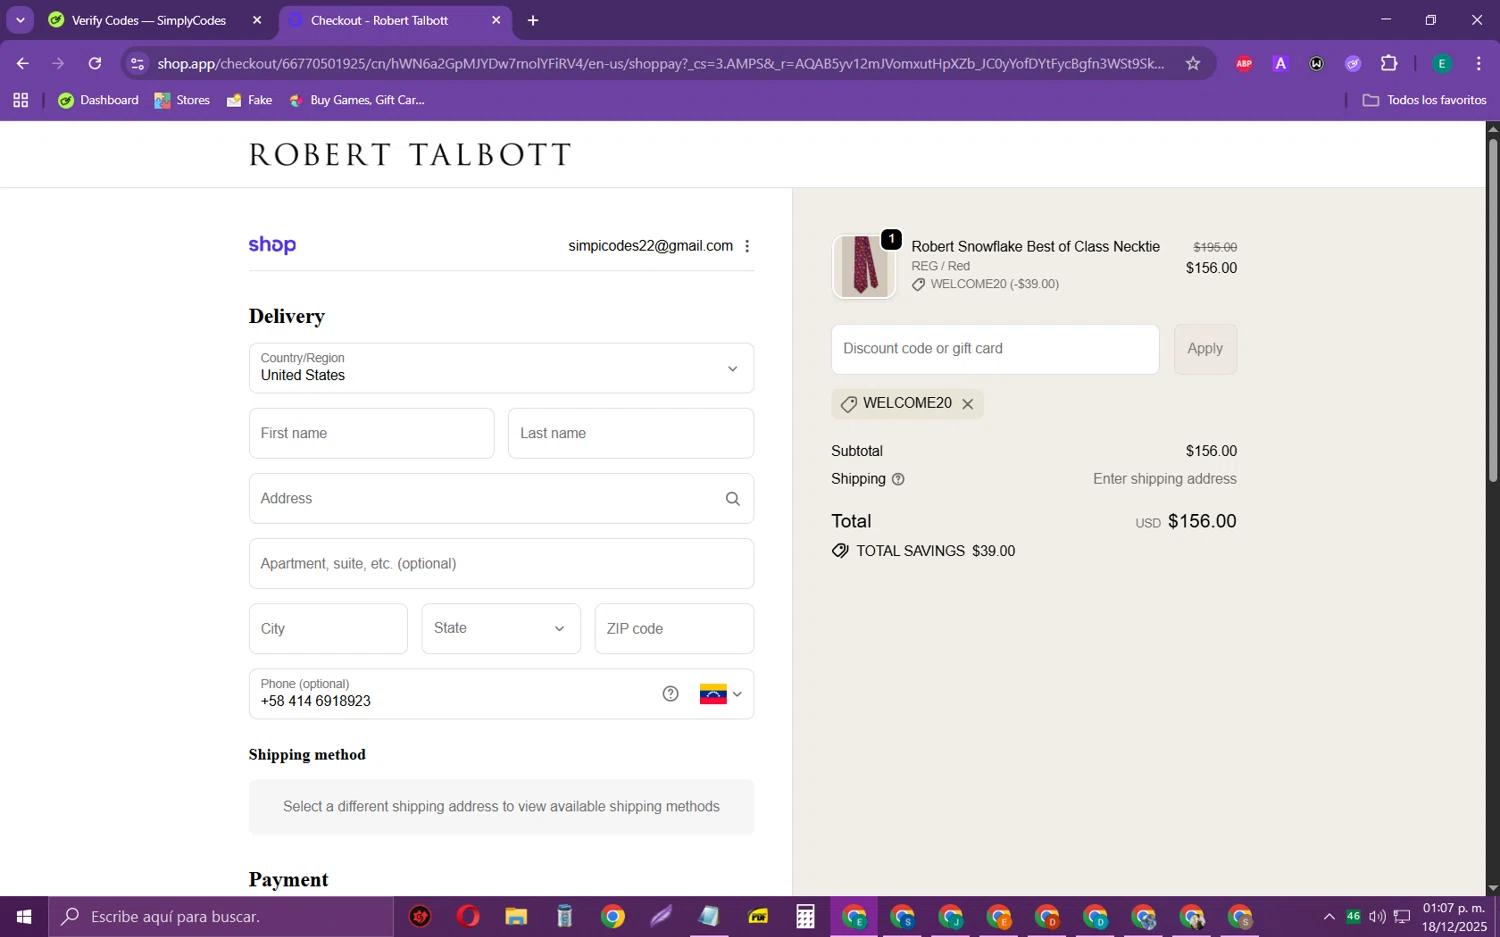This screenshot has width=1500, height=937.
Task: Open the Fake bookmark folder
Action: pyautogui.click(x=249, y=100)
